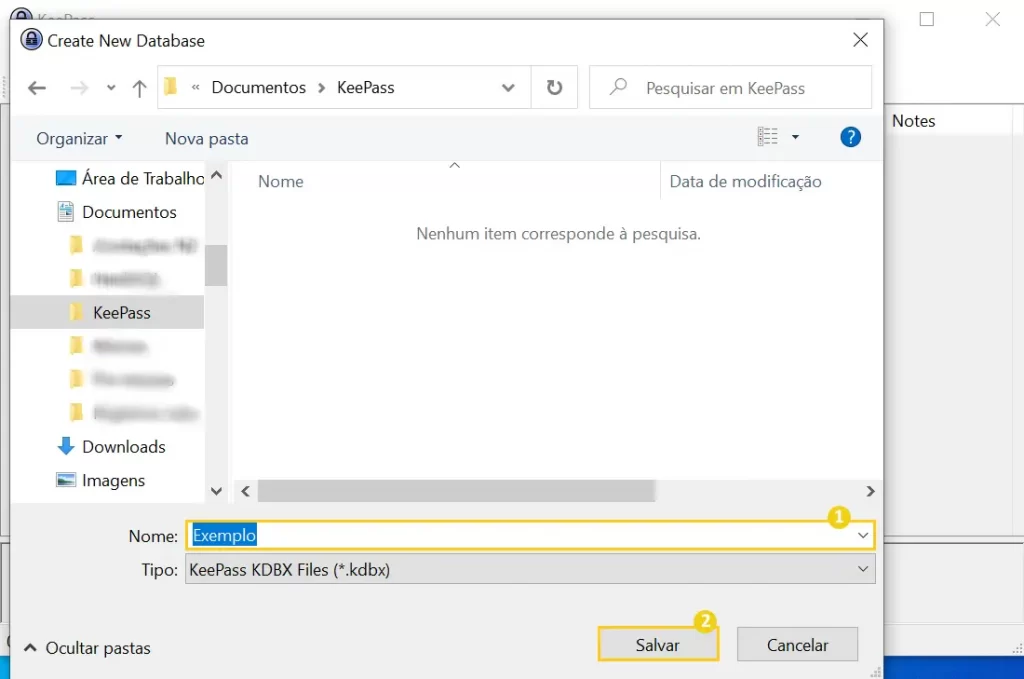1024x679 pixels.
Task: Select Área de Trabalho in the folder tree
Action: (143, 178)
